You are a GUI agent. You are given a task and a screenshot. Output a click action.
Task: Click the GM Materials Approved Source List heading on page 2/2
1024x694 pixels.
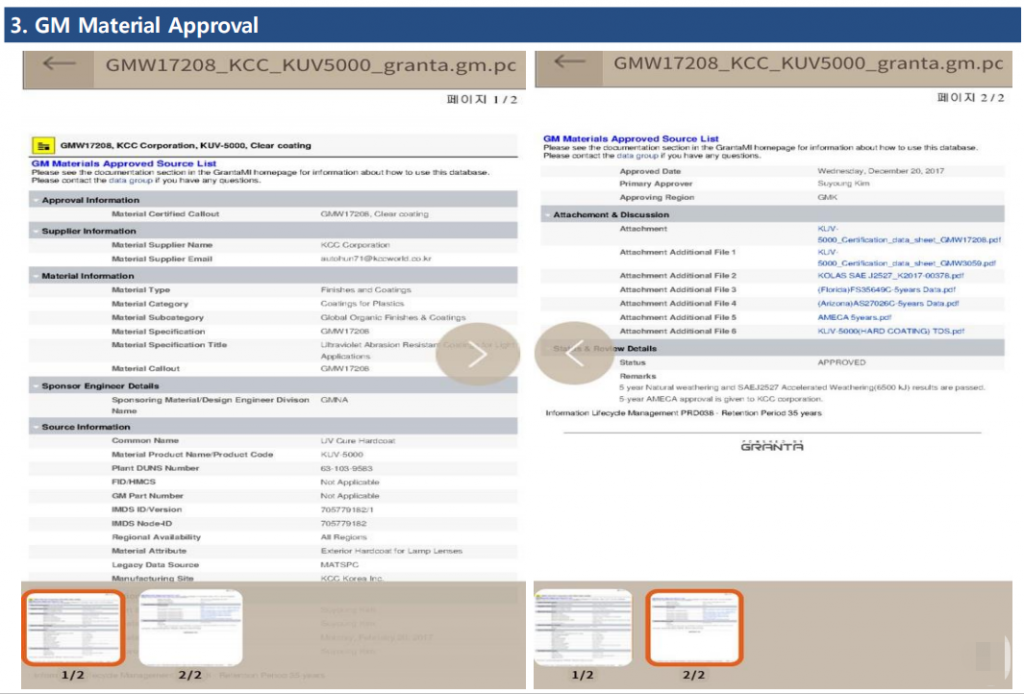tap(631, 138)
